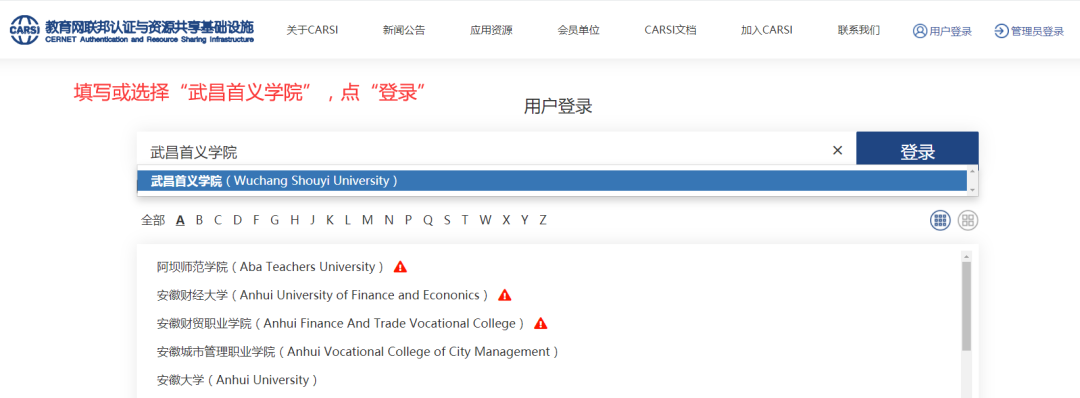Image resolution: width=1080 pixels, height=398 pixels.
Task: Filter schools by letter Q
Action: click(428, 220)
